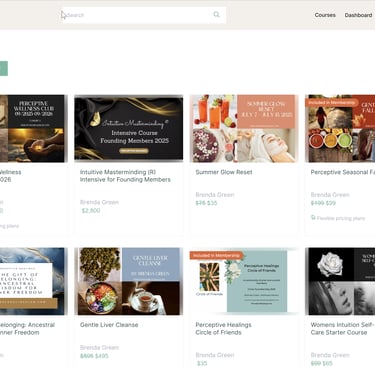This screenshot has width=375, height=366.
Task: Open Summer Glow Reset thumbnail image
Action: pos(244,128)
